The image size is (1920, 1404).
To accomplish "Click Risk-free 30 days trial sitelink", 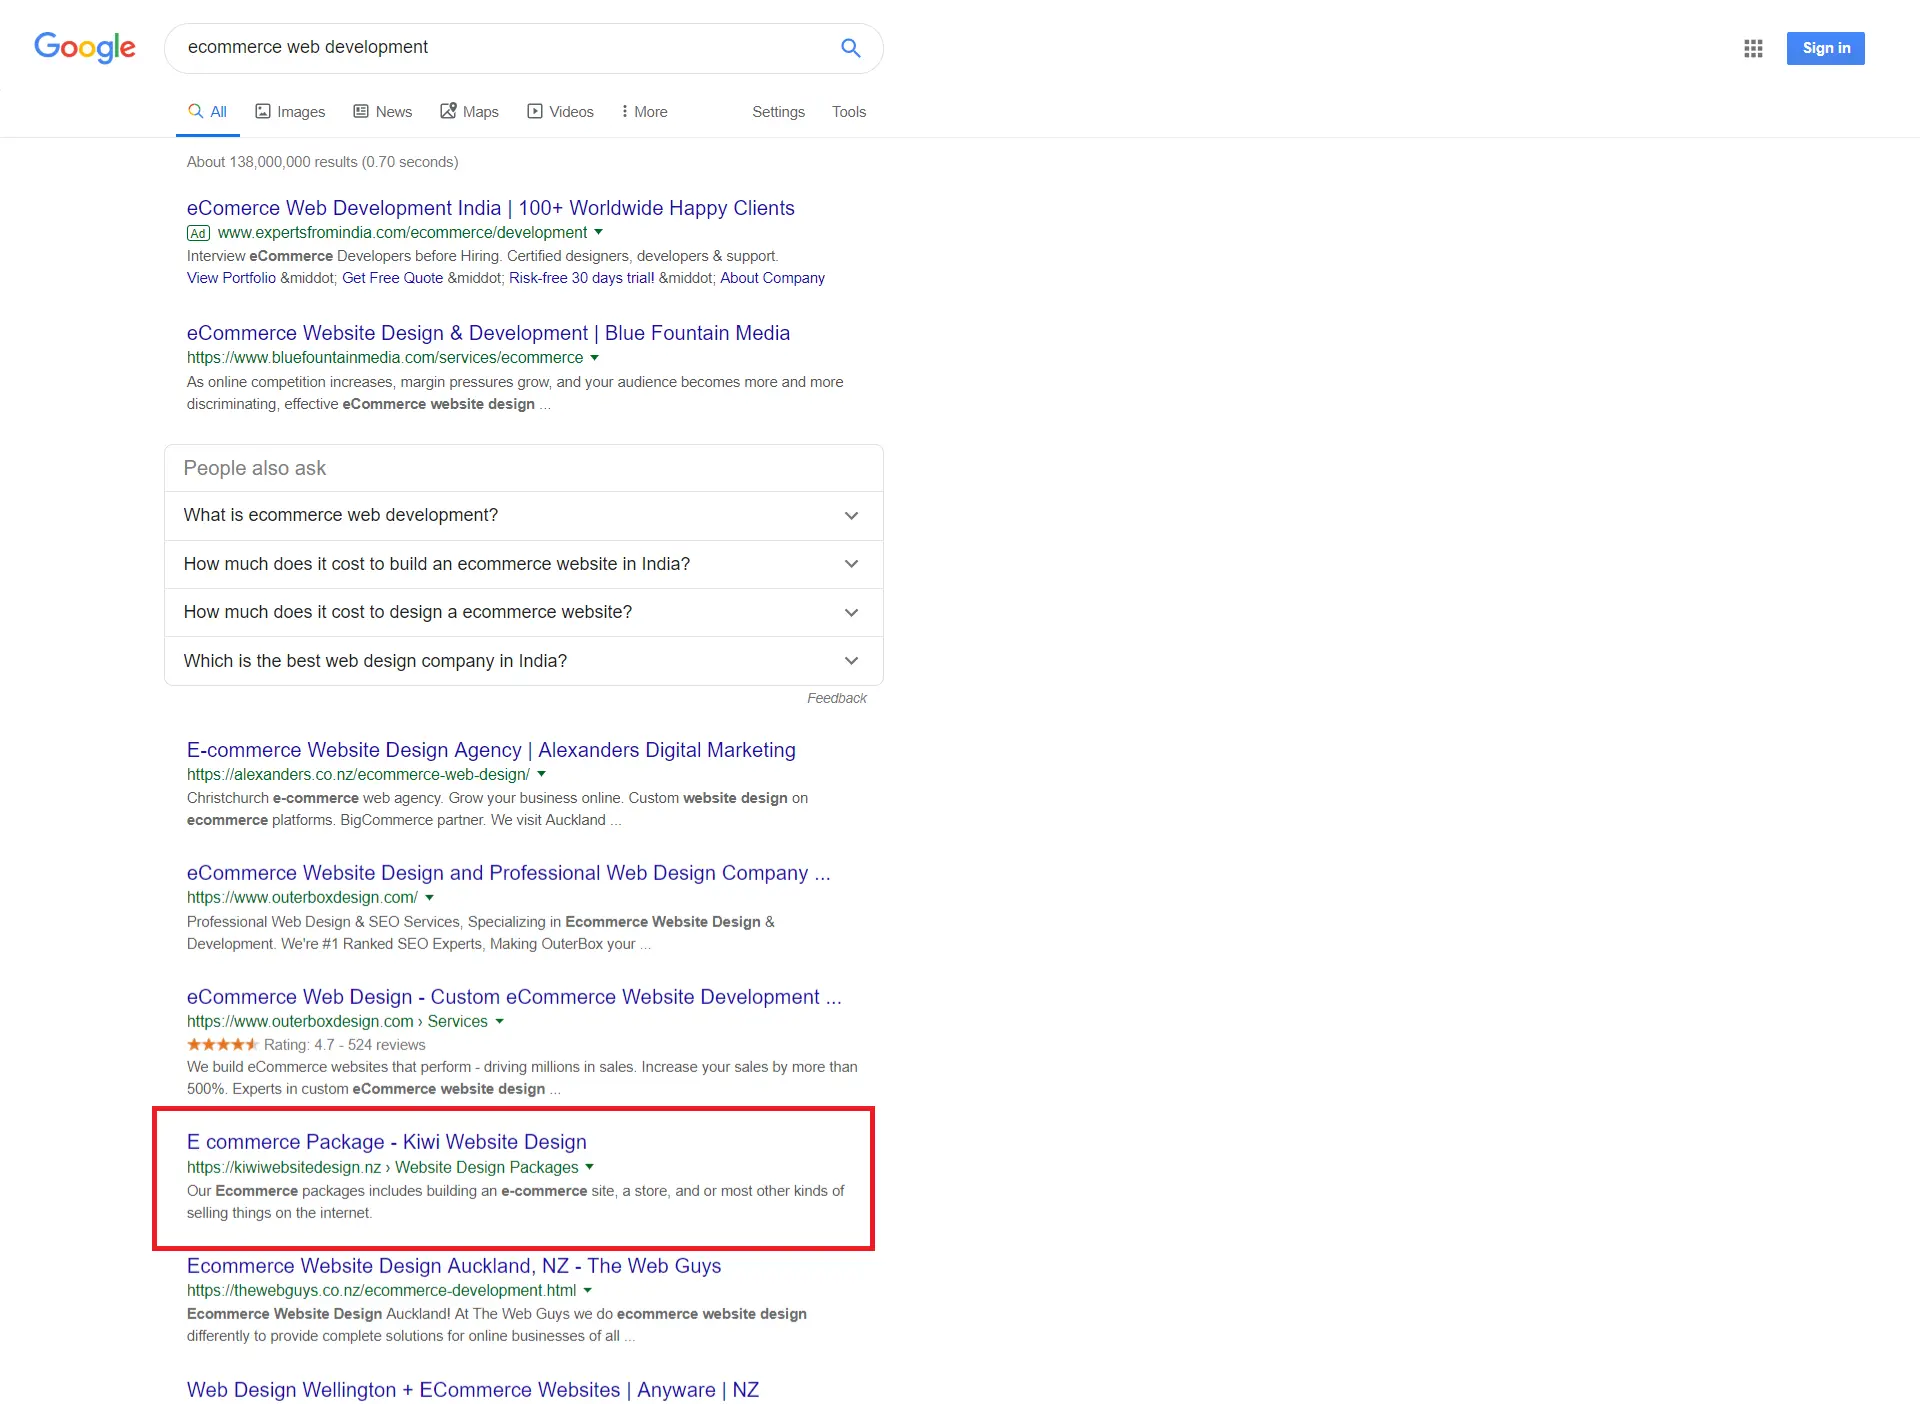I will tap(582, 278).
